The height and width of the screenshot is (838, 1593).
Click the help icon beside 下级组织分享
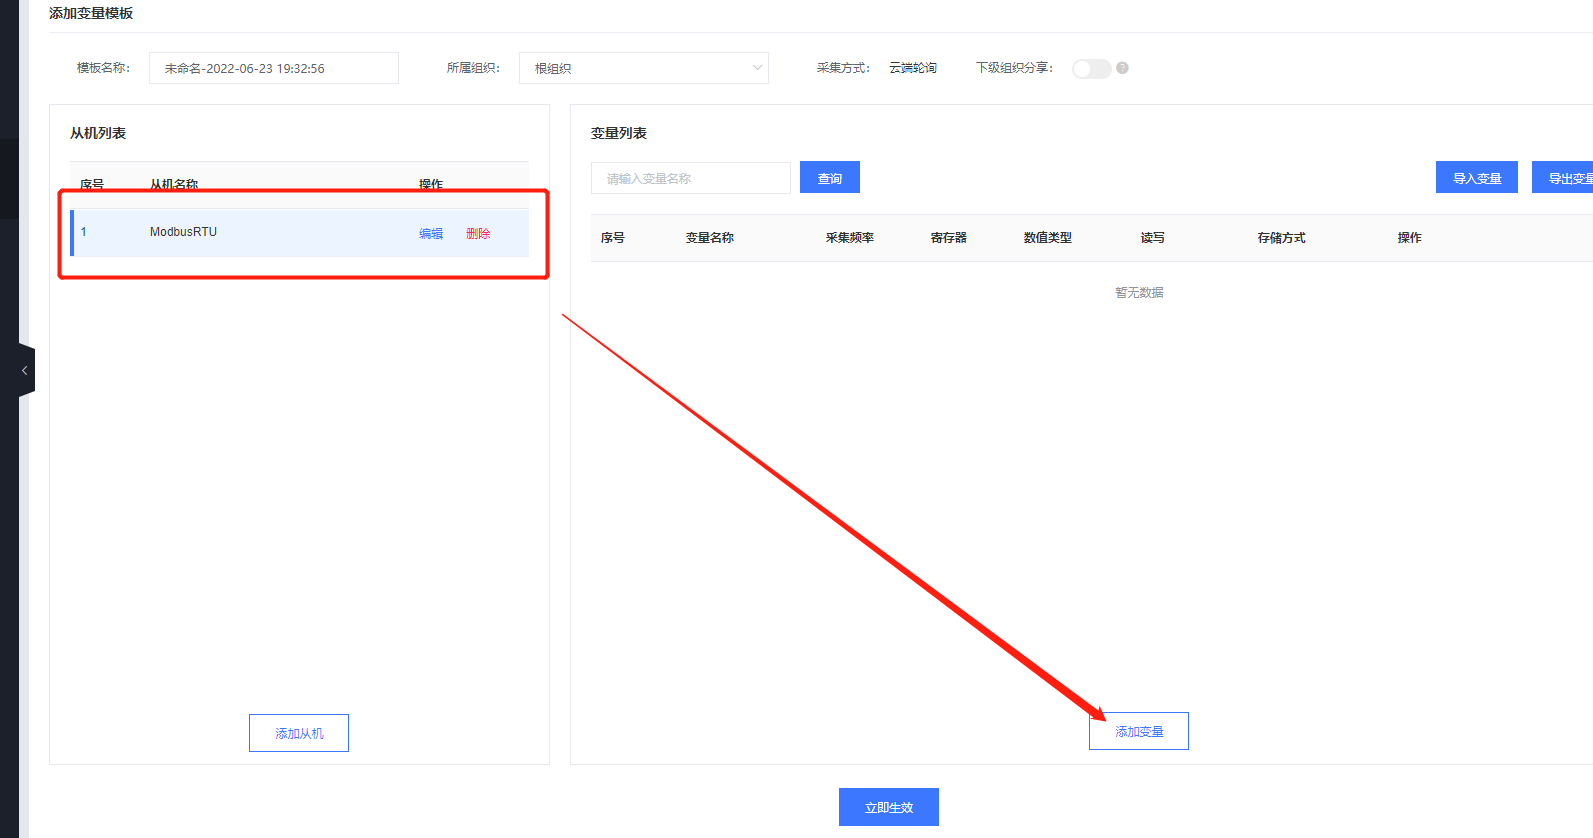click(1122, 68)
